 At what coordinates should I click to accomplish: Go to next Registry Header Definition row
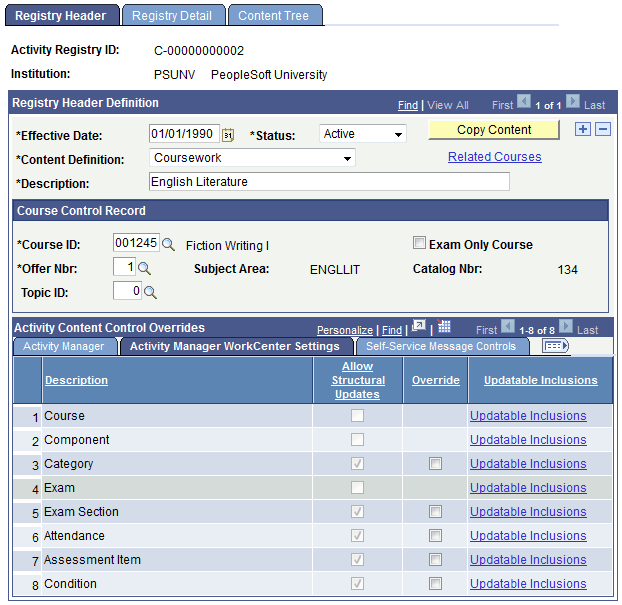click(572, 102)
